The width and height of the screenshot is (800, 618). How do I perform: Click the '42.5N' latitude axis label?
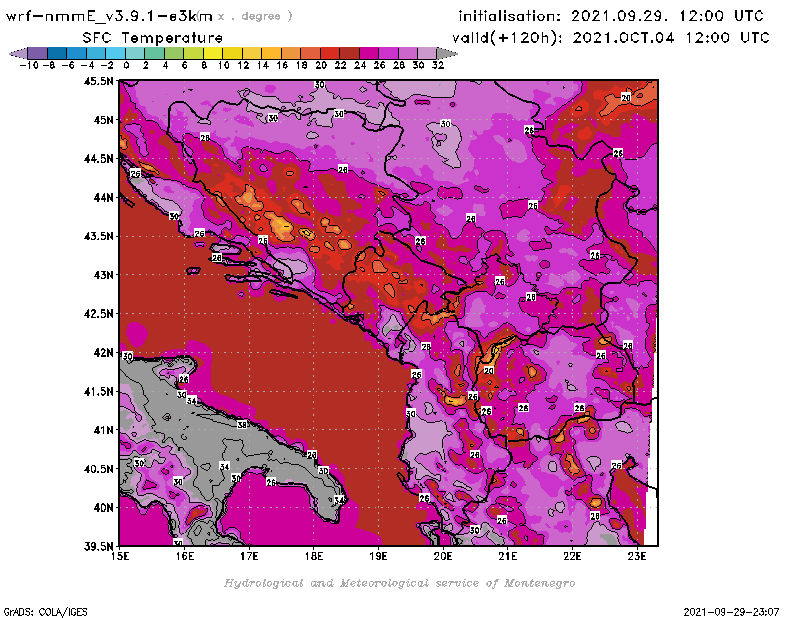(98, 314)
